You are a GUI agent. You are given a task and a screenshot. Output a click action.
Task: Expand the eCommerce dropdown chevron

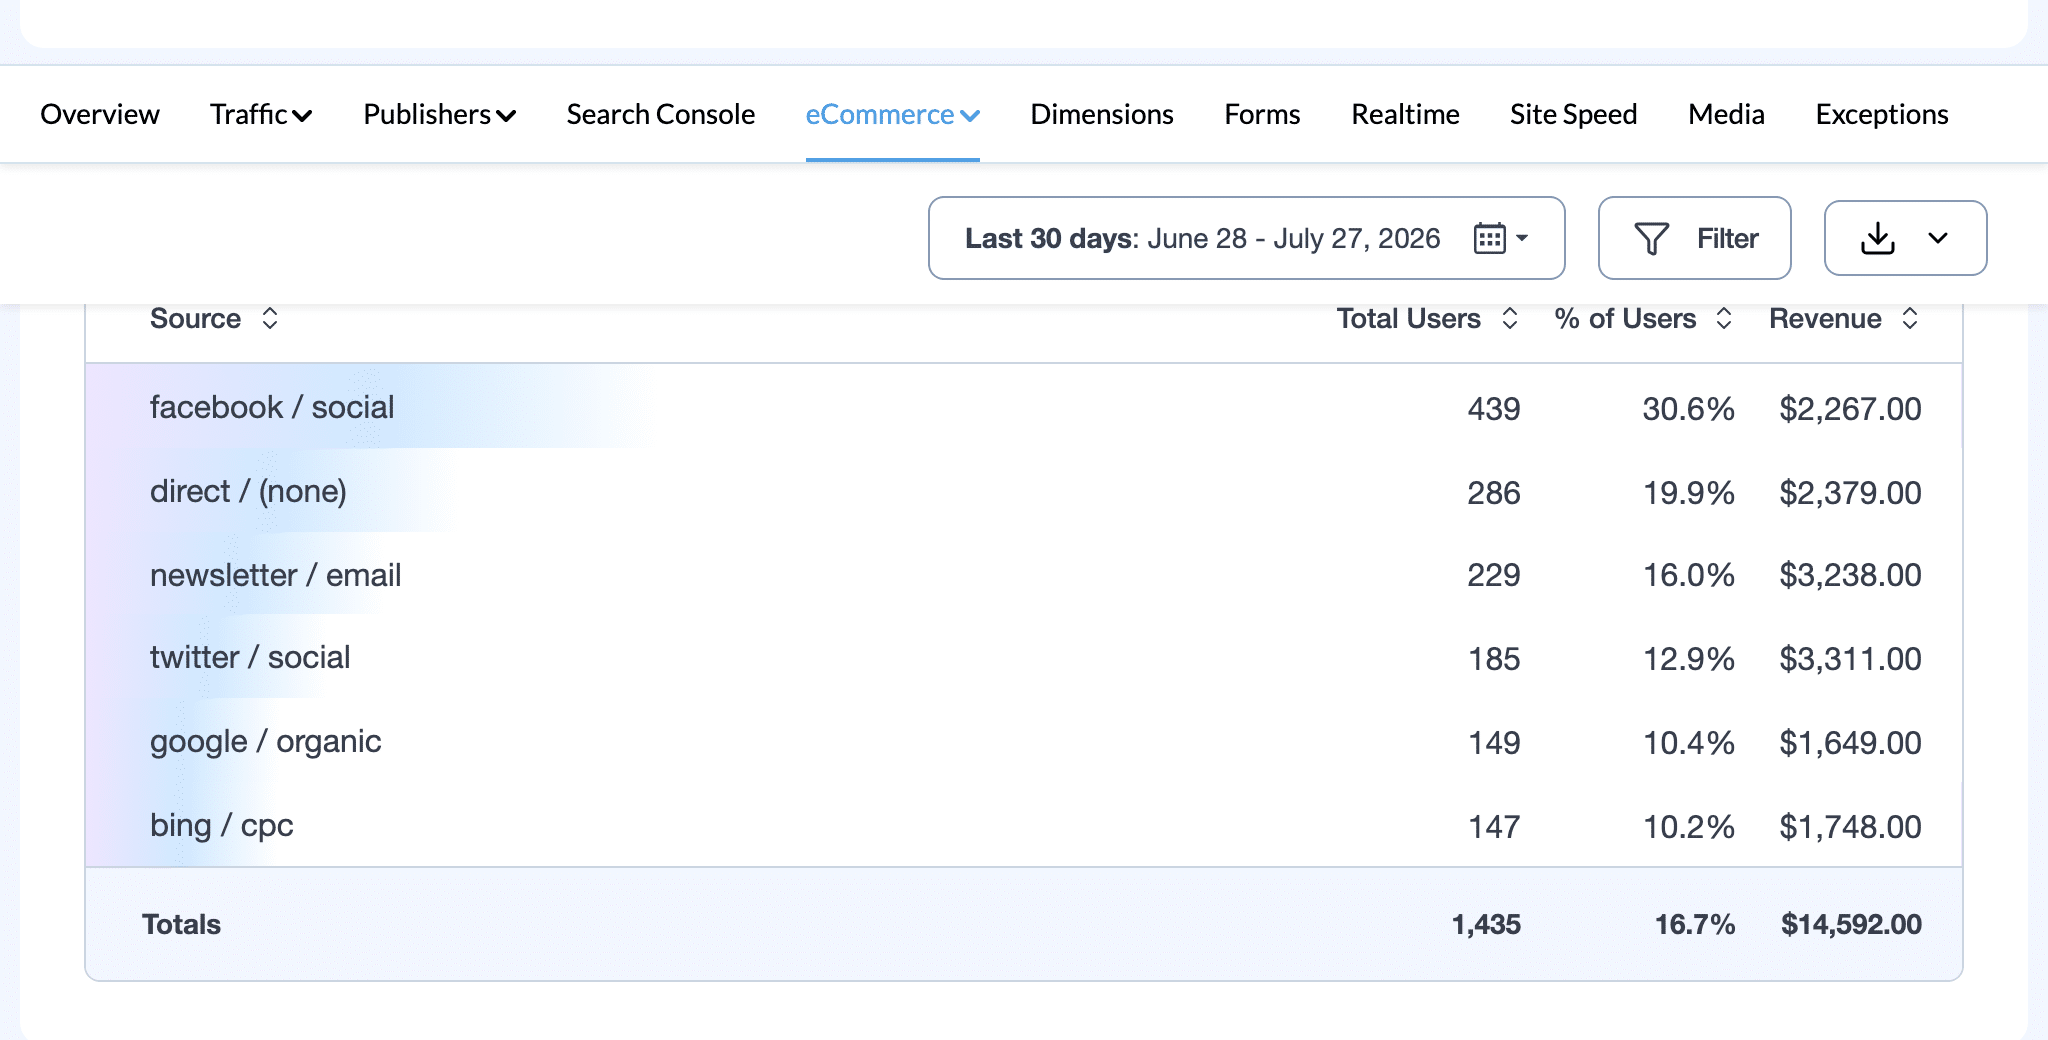pyautogui.click(x=969, y=116)
